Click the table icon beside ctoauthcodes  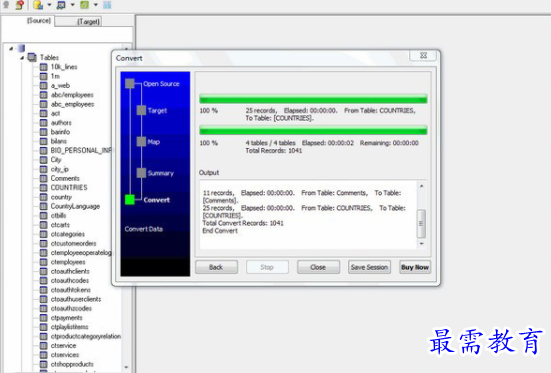click(x=43, y=281)
